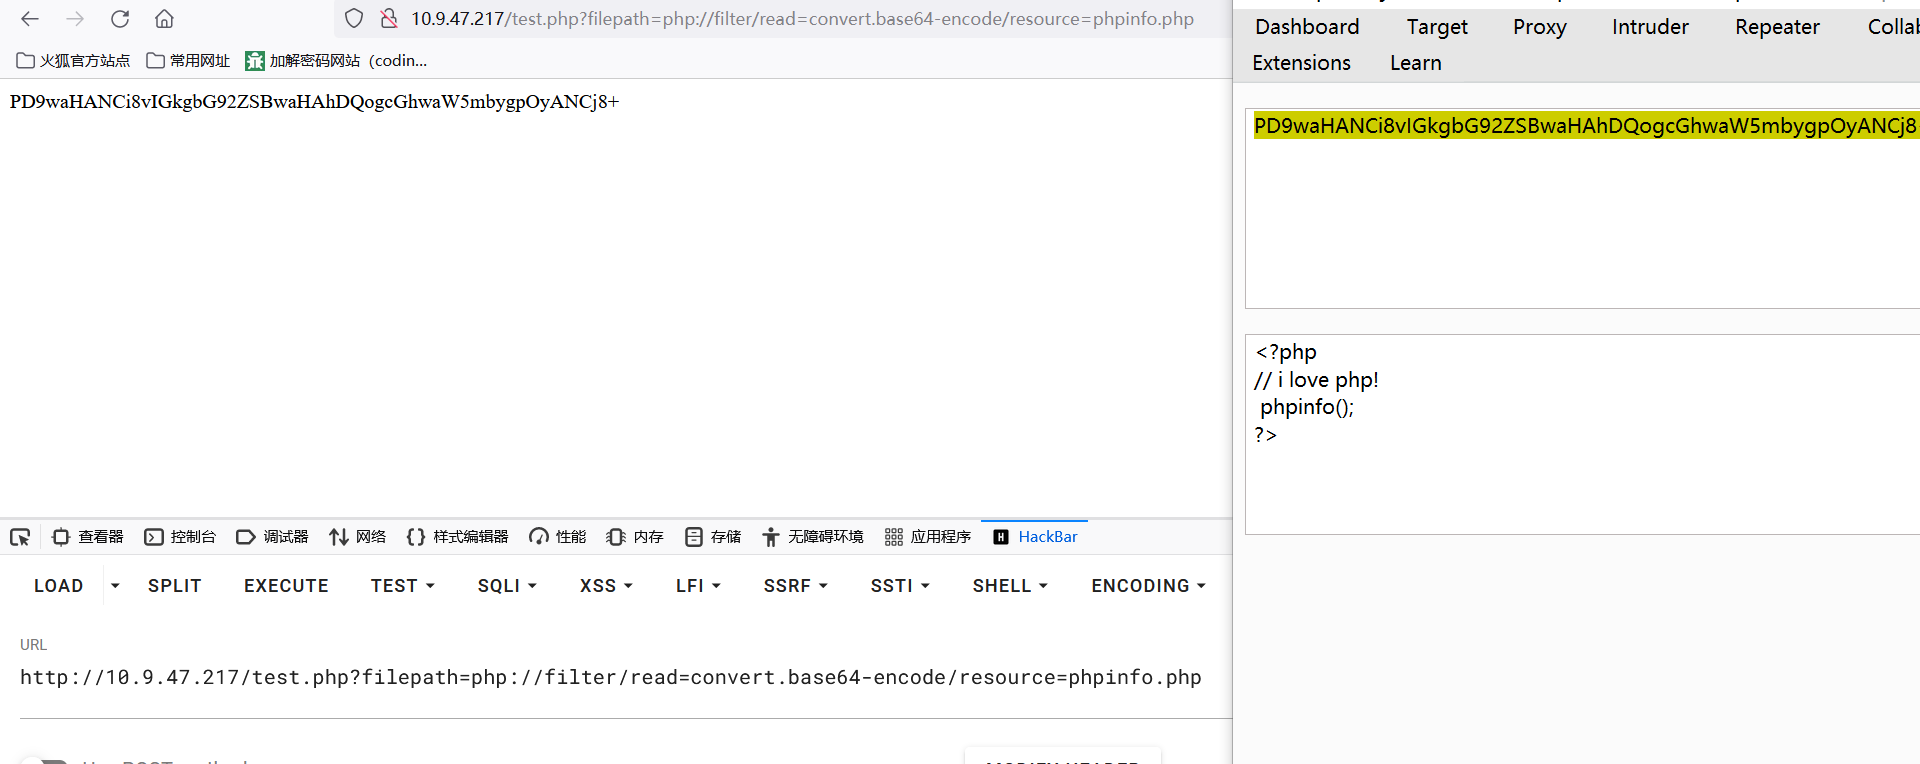Click the browser forward arrow

(x=75, y=19)
